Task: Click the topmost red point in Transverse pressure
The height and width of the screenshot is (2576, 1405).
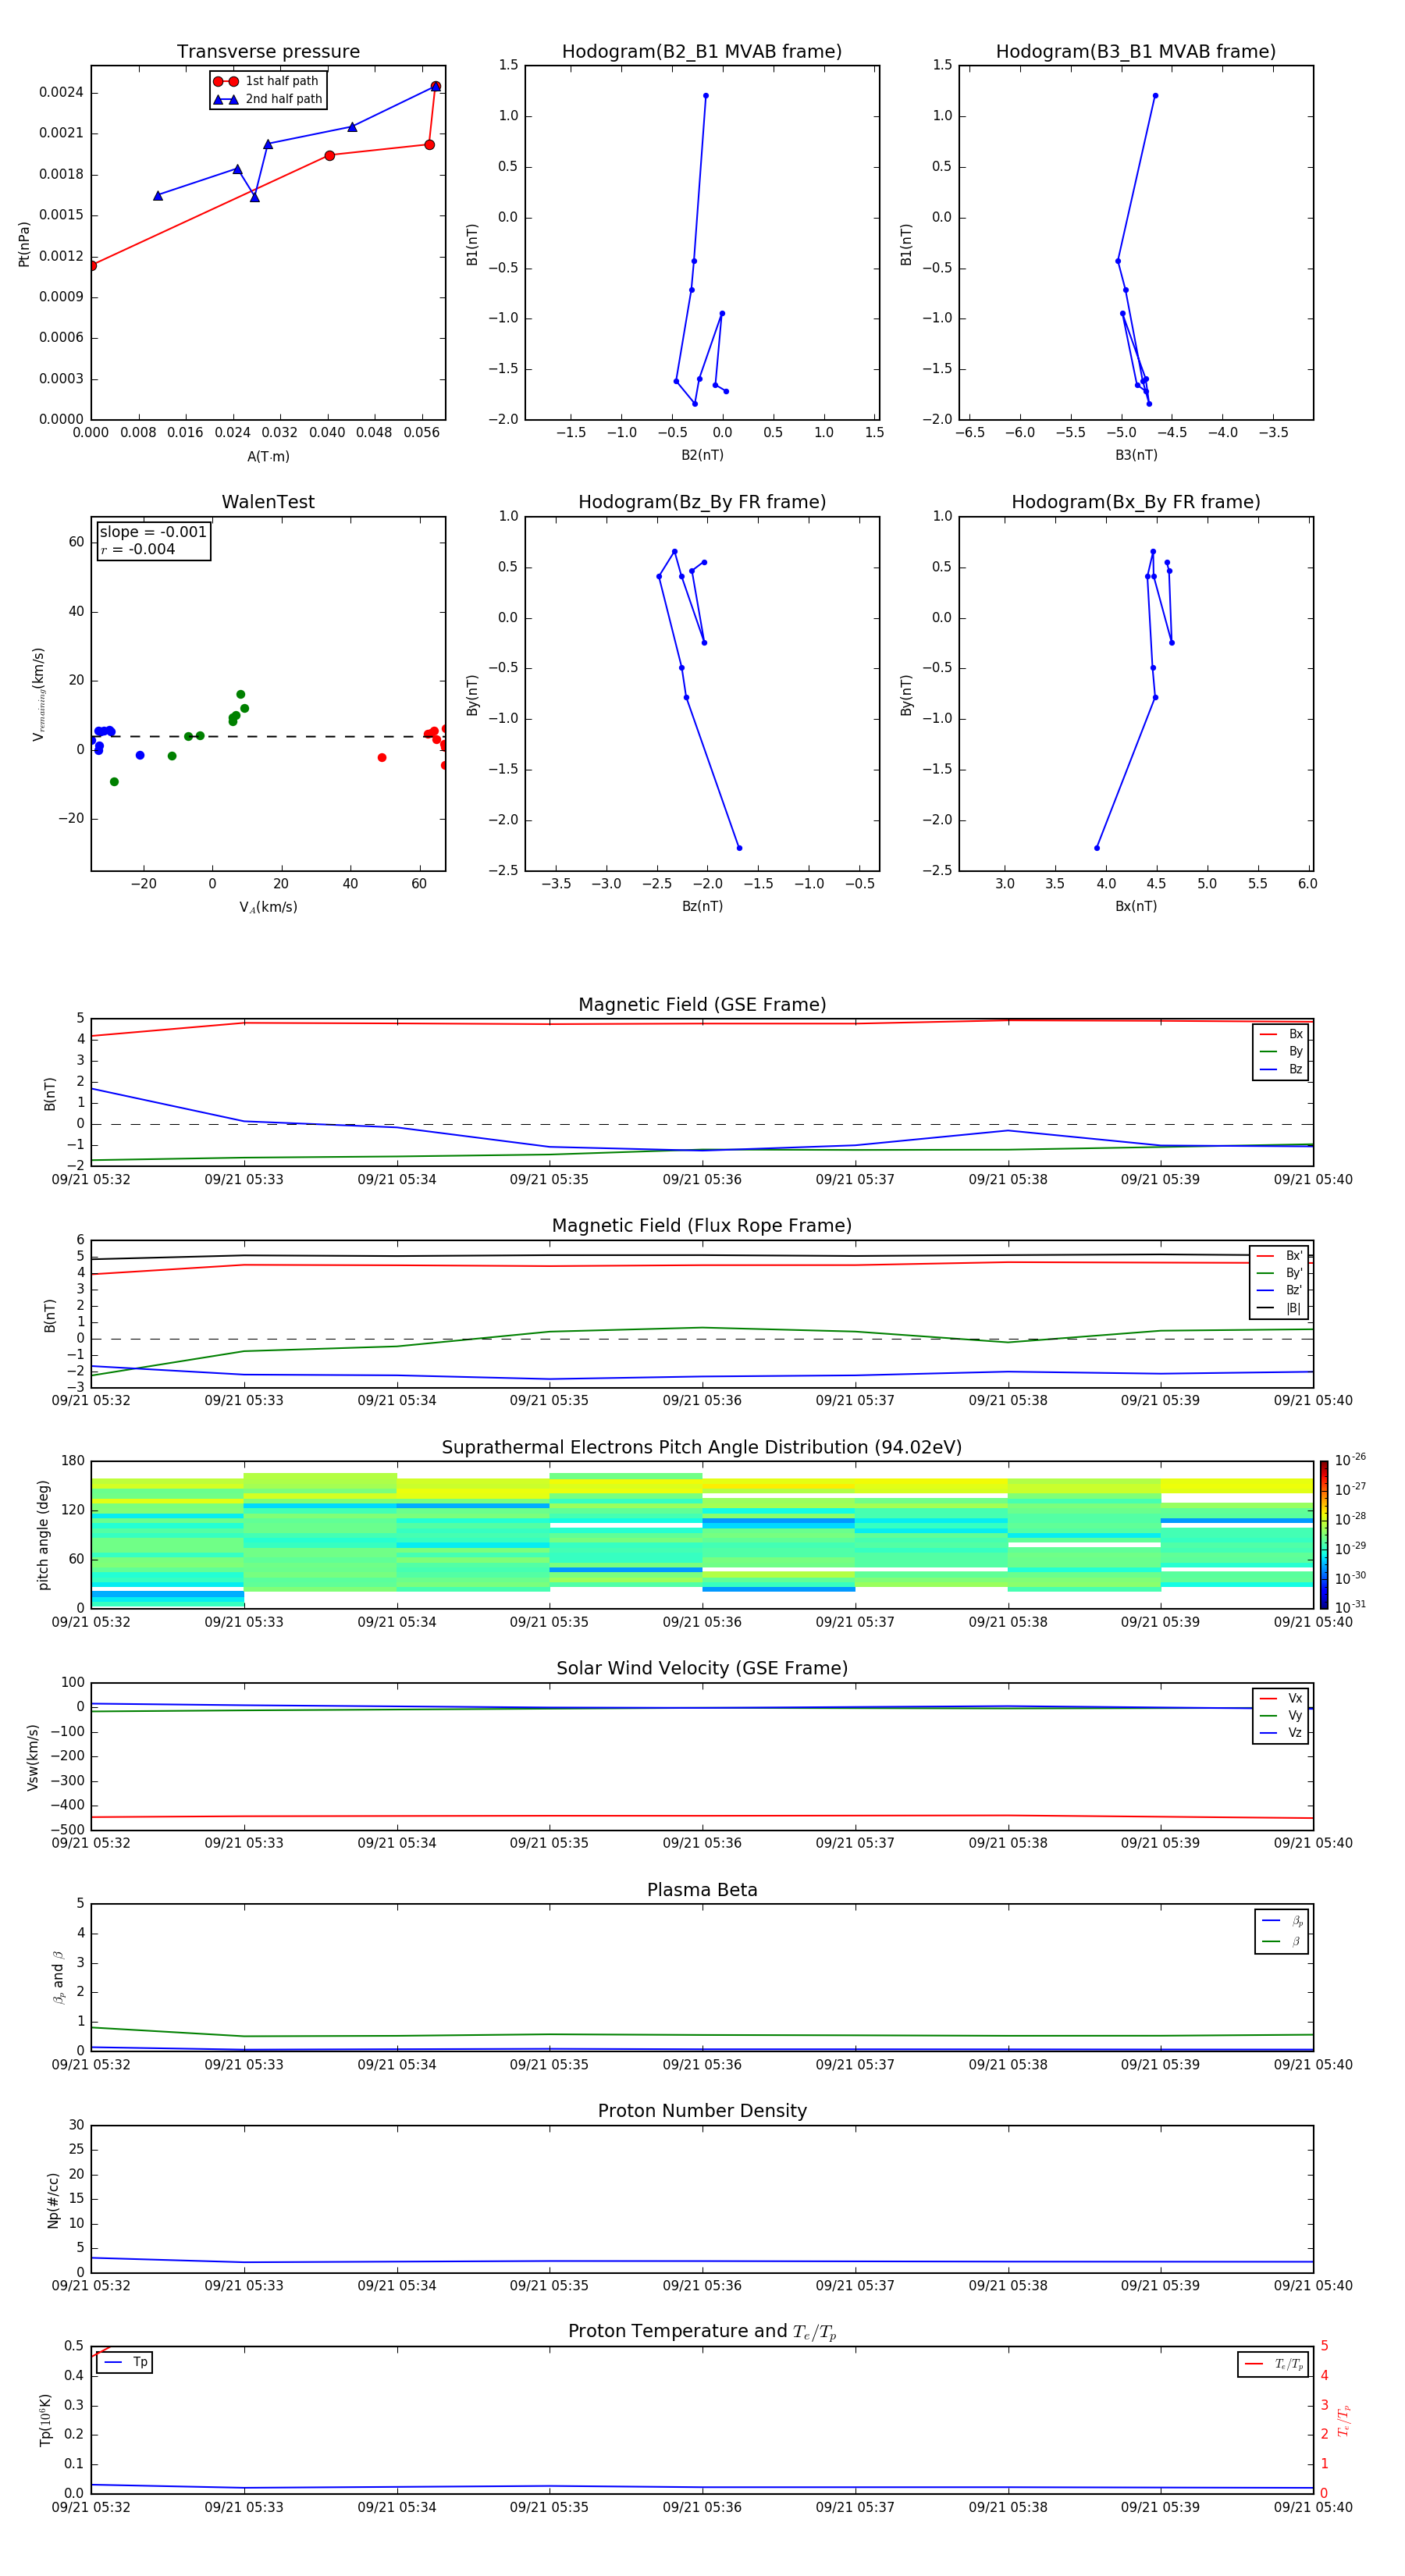Action: pyautogui.click(x=435, y=86)
